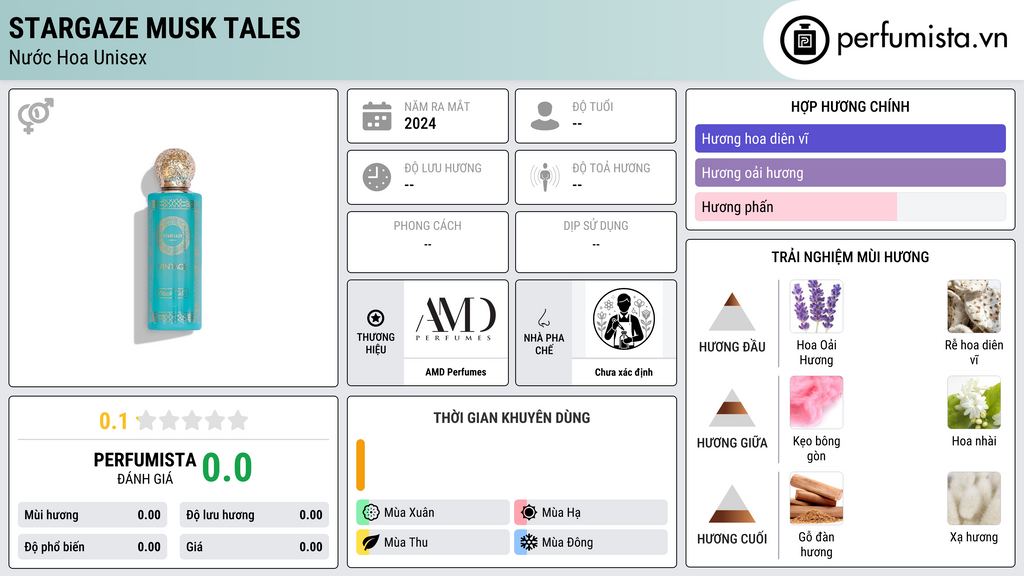This screenshot has width=1024, height=576.
Task: Click the Mùa Xuân flower icon
Action: pos(371,513)
